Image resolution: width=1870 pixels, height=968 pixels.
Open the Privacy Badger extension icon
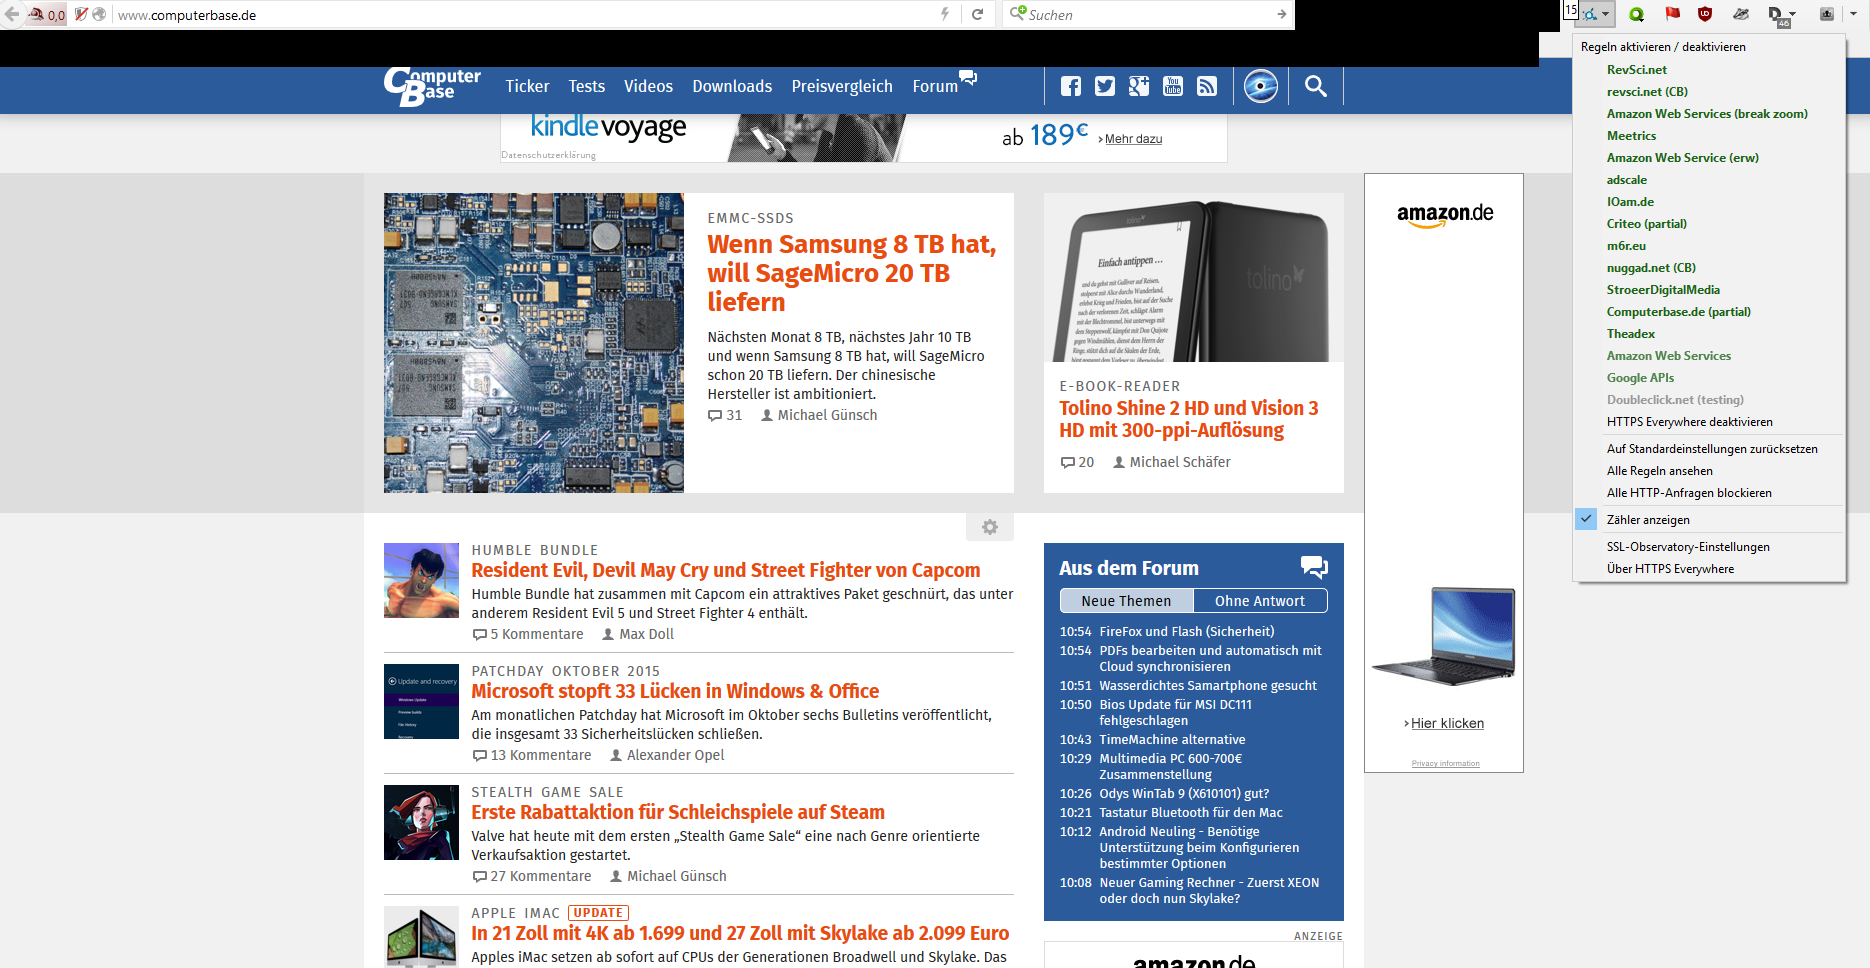[1741, 14]
